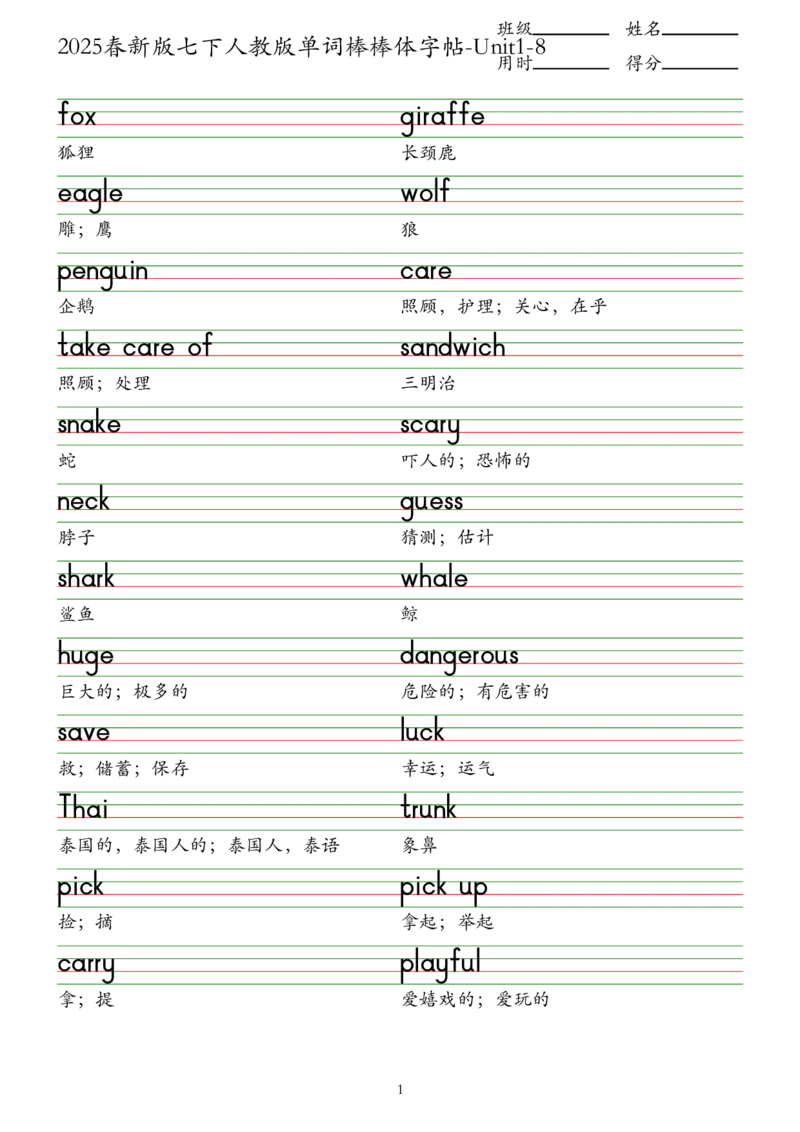Select the word "giraffe"
This screenshot has height=1132, width=800.
coord(443,117)
